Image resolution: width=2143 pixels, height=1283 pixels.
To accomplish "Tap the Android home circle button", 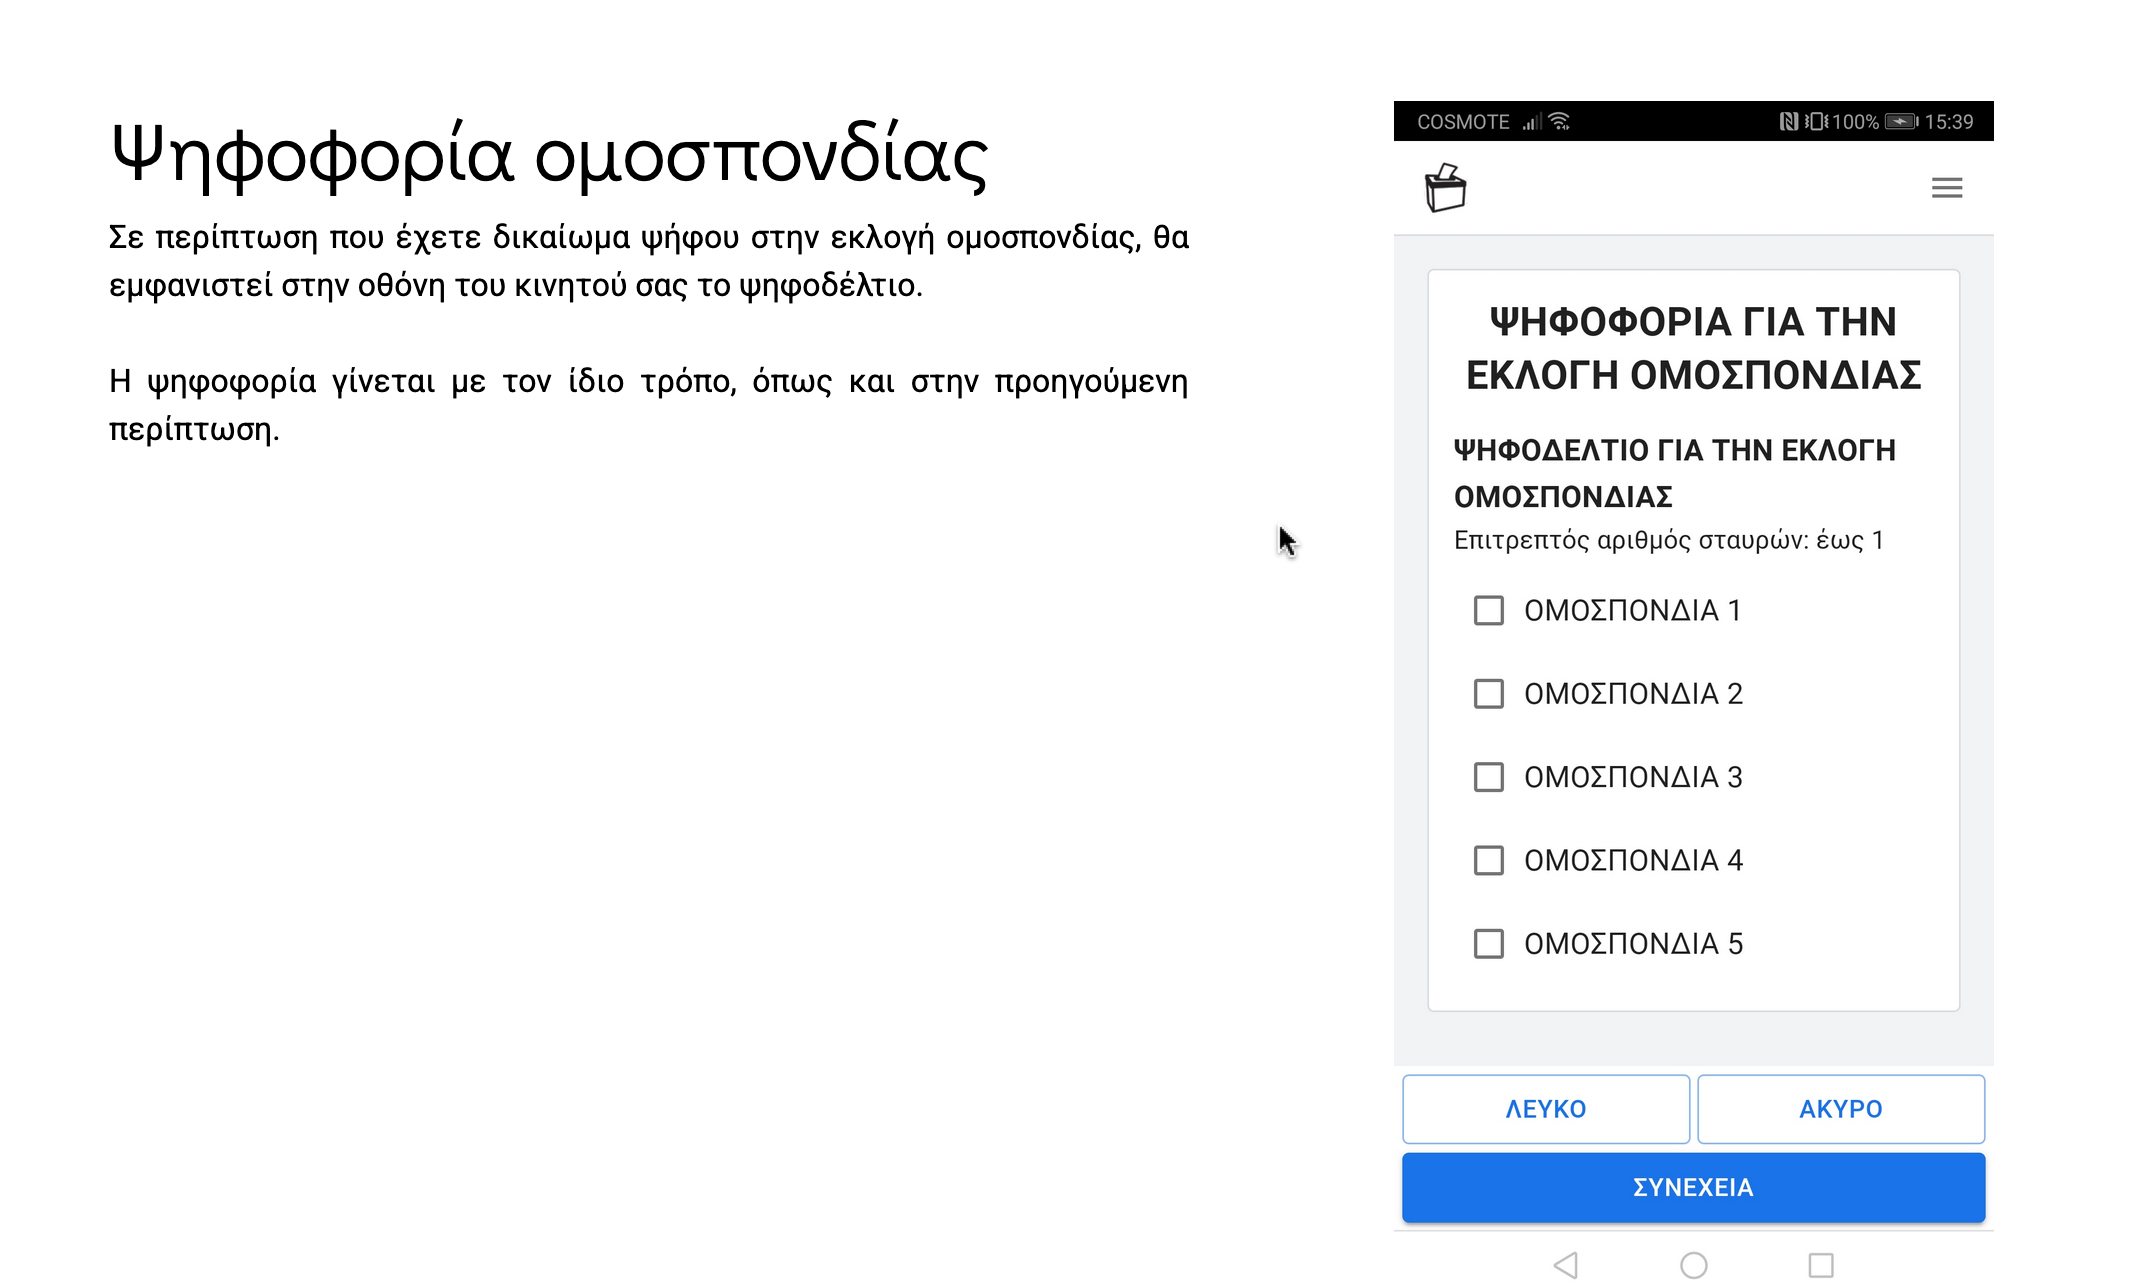I will [x=1693, y=1265].
